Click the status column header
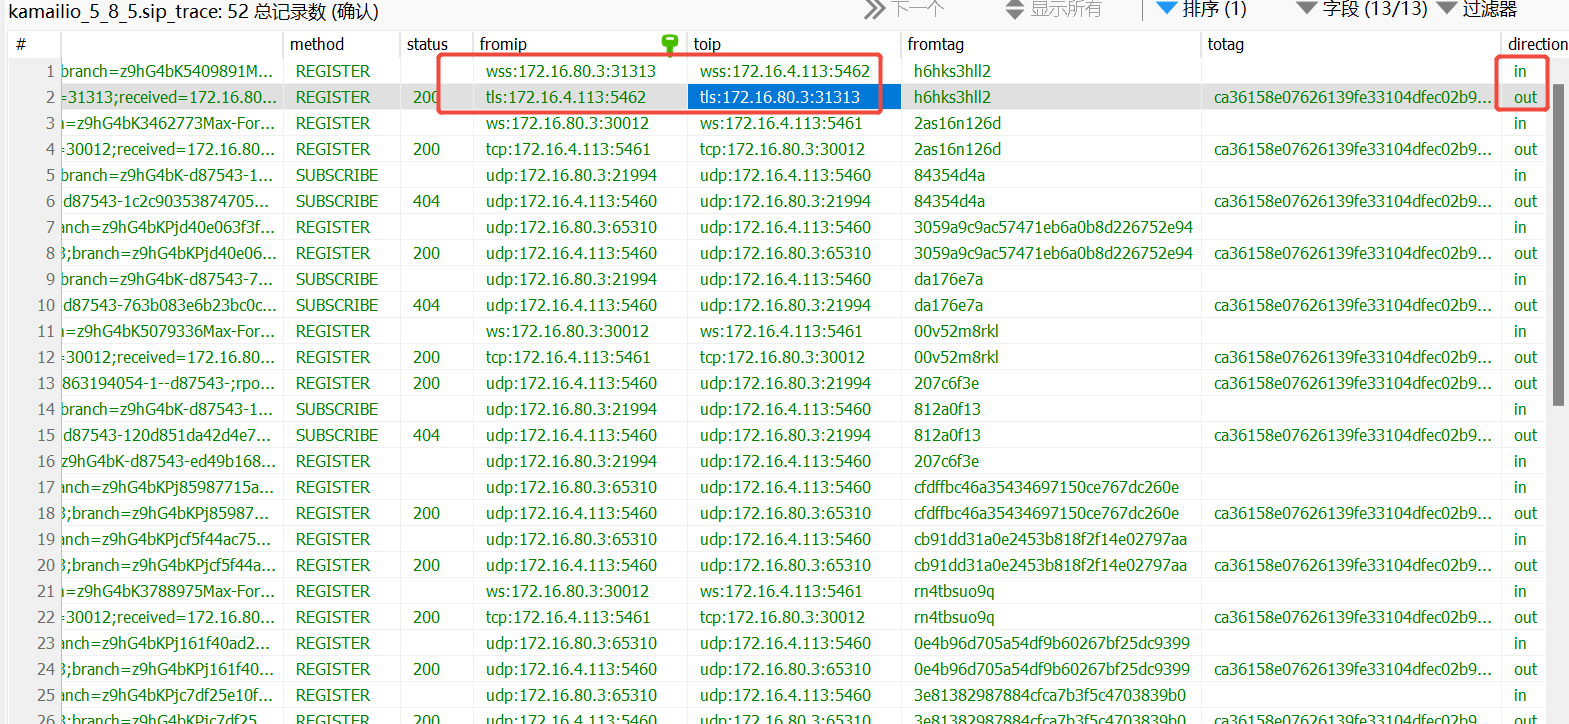 (x=427, y=44)
